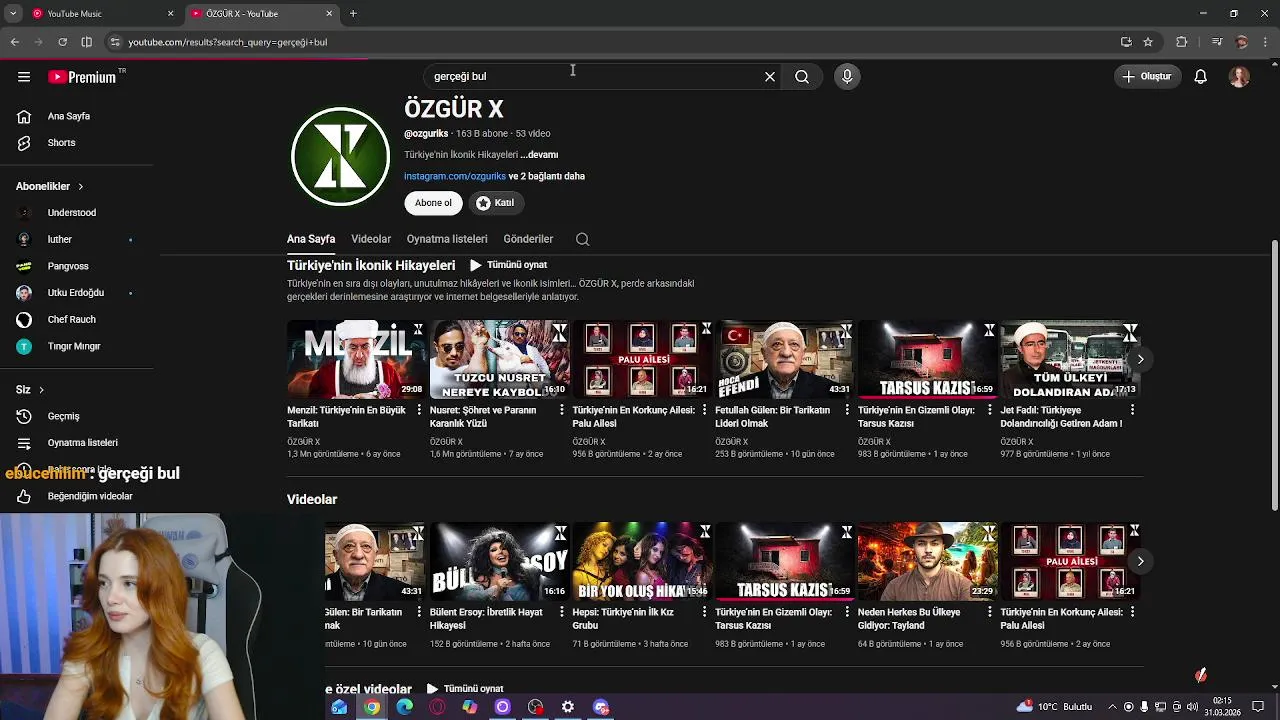The height and width of the screenshot is (720, 1280).
Task: Open more options for Tarsus Kazısı video in Türkiye'nin İkonik Hikayeleri row
Action: pyautogui.click(x=990, y=410)
